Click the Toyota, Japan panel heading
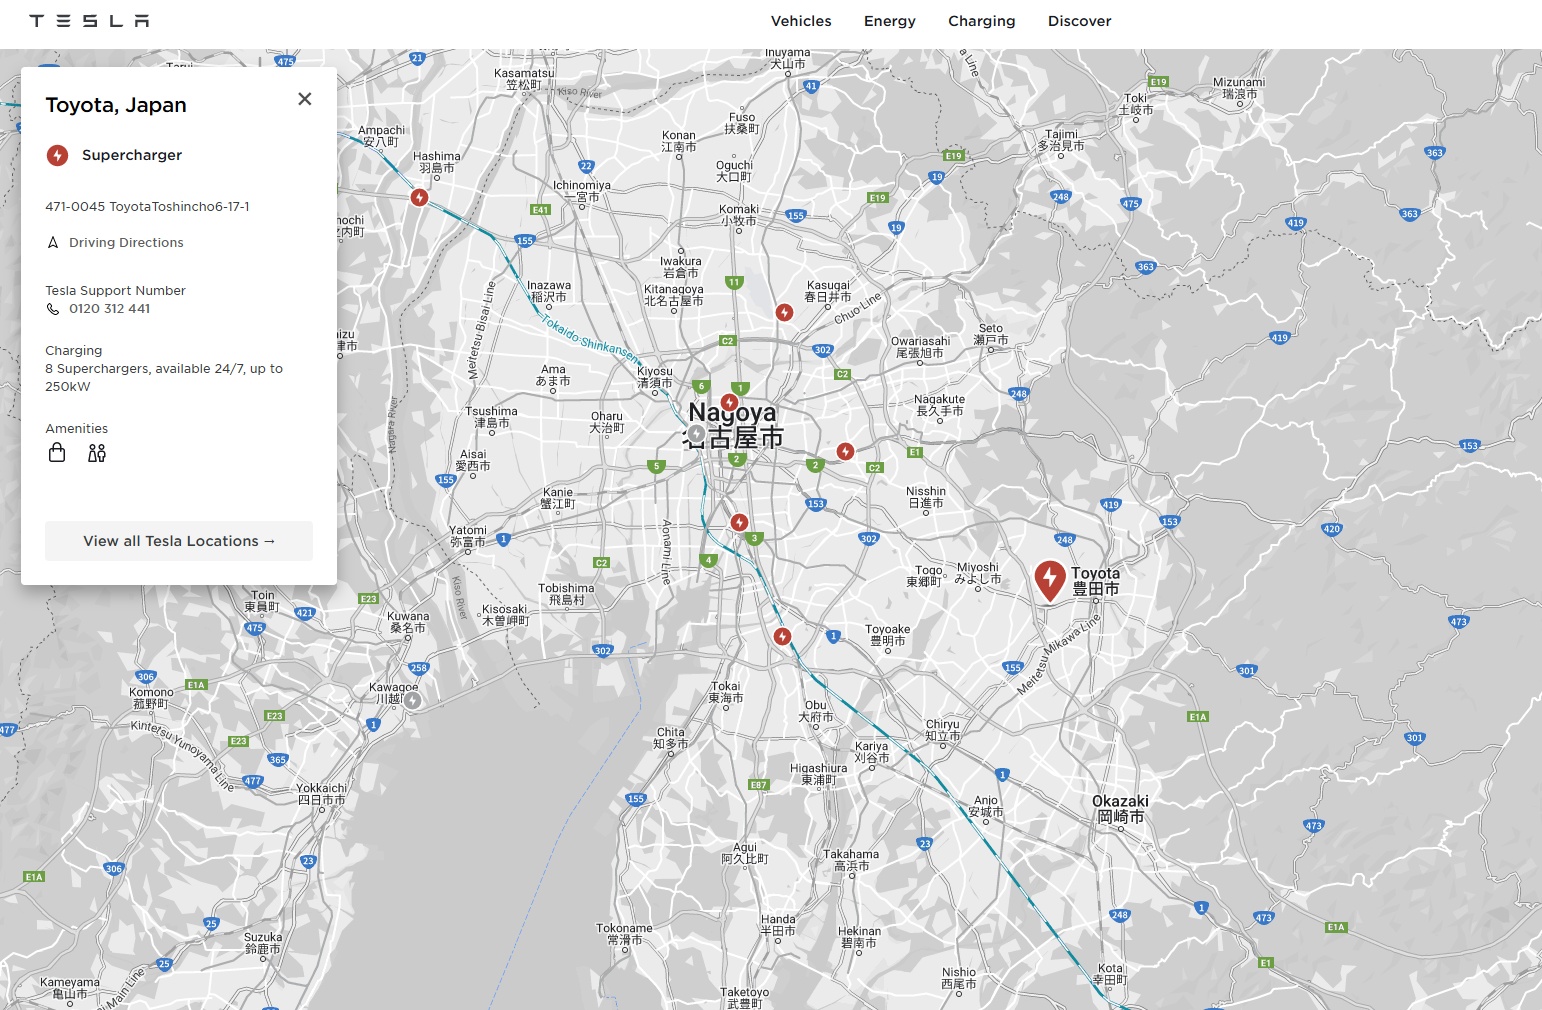Viewport: 1542px width, 1010px height. coord(116,105)
